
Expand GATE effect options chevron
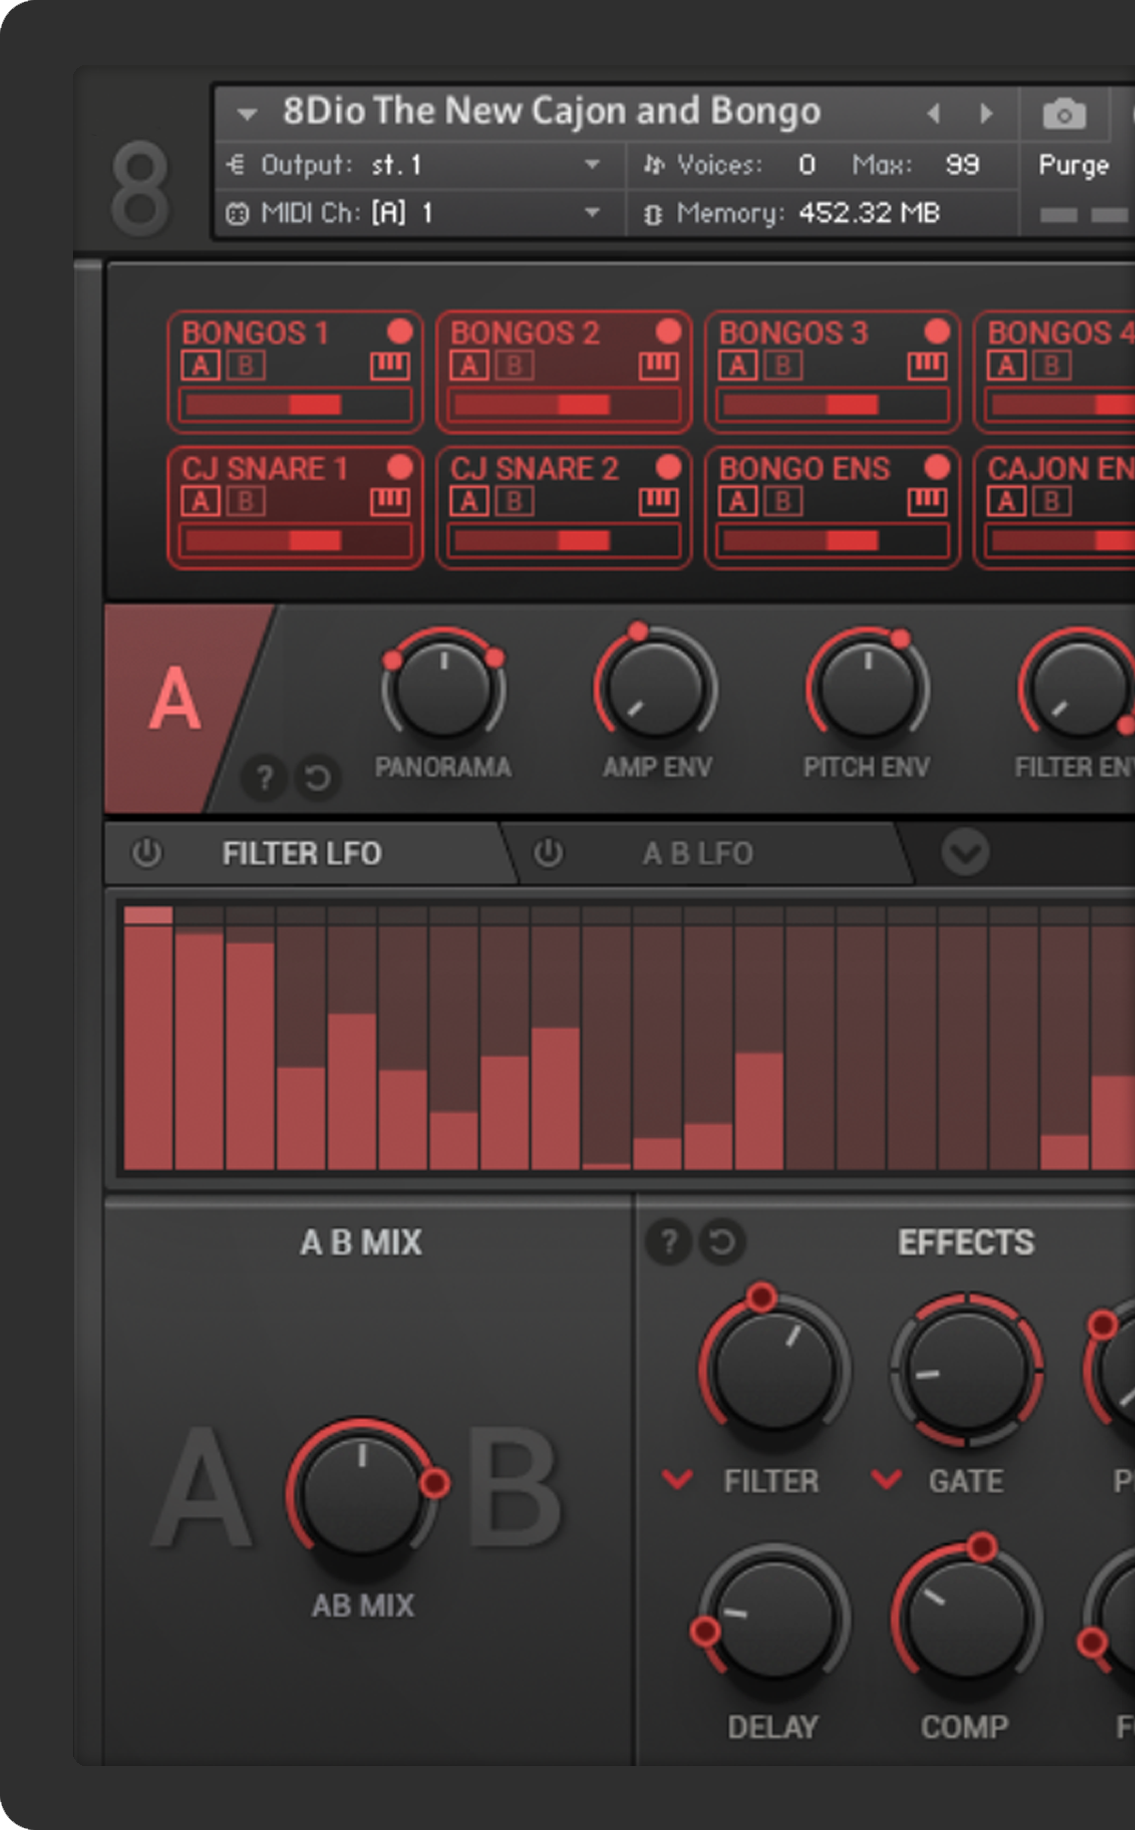click(886, 1480)
